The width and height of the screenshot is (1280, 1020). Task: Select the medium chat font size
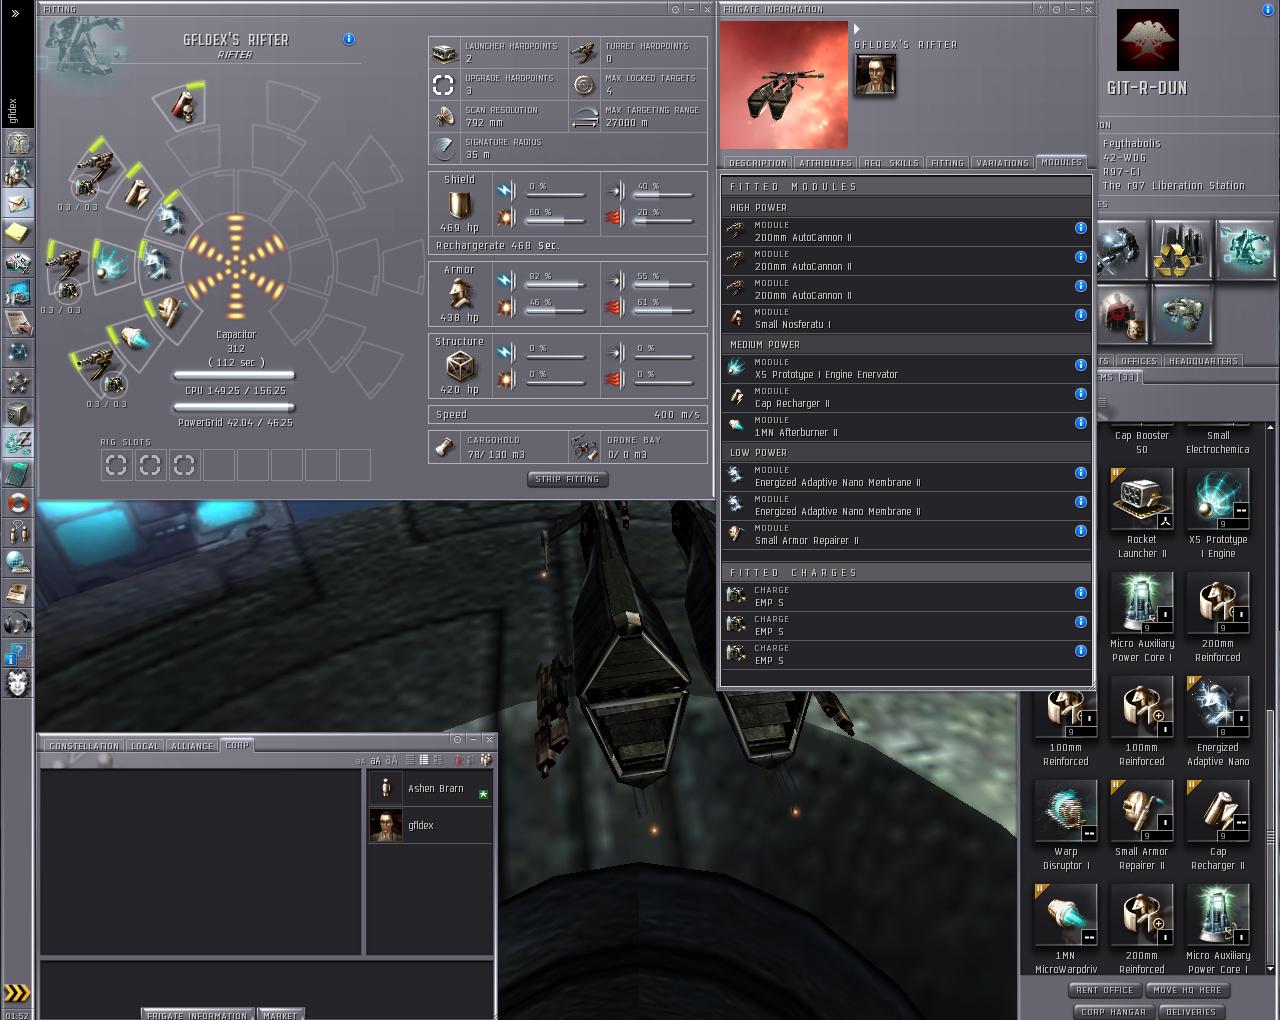375,761
